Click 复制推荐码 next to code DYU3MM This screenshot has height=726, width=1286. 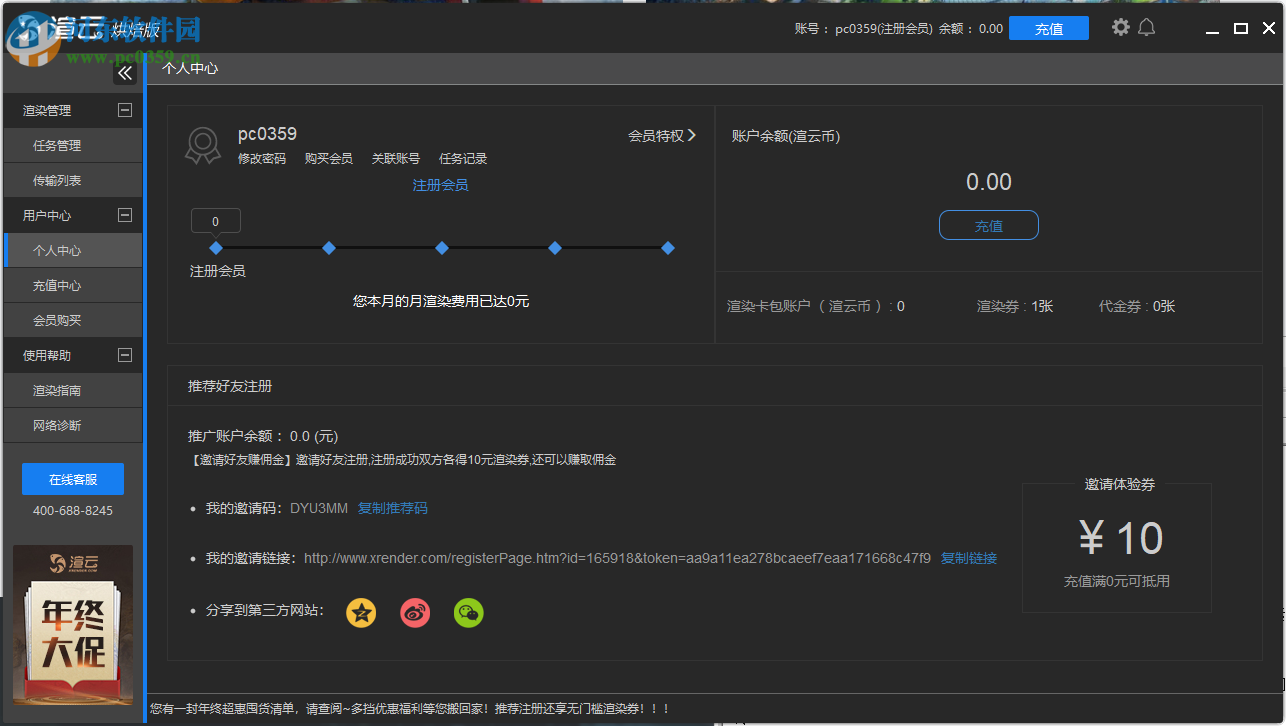pyautogui.click(x=393, y=508)
